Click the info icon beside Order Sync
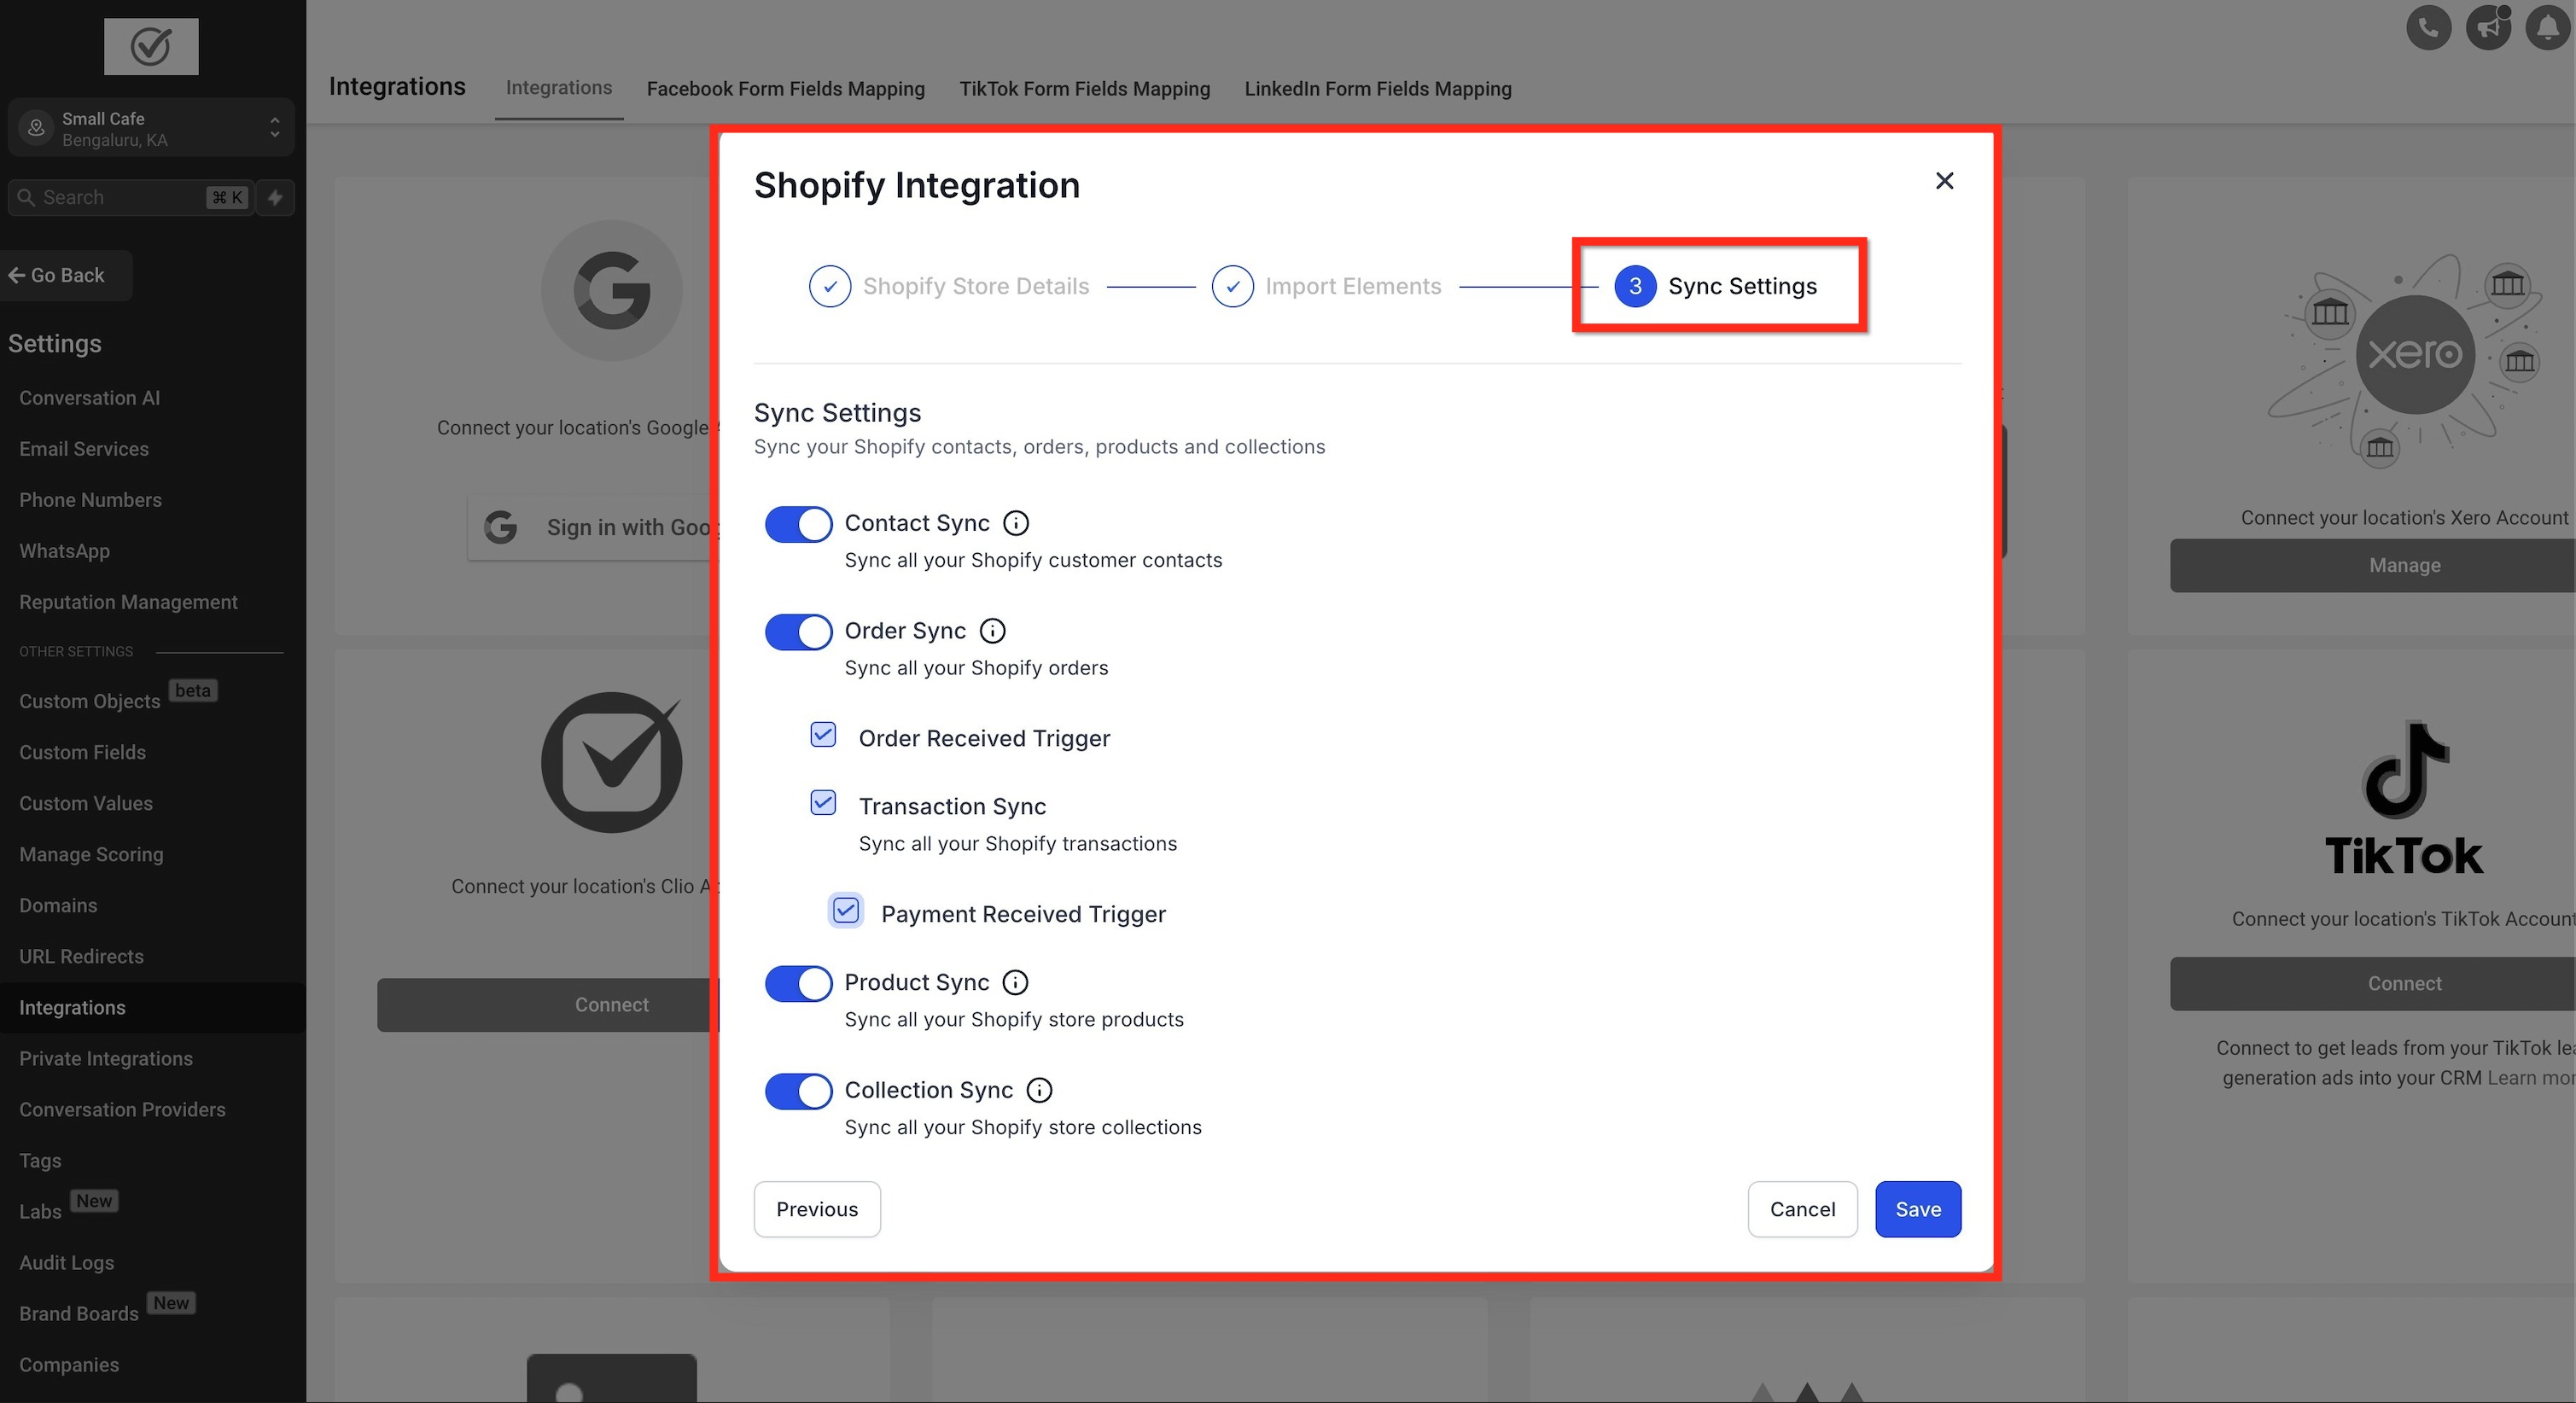This screenshot has width=2576, height=1403. (992, 631)
